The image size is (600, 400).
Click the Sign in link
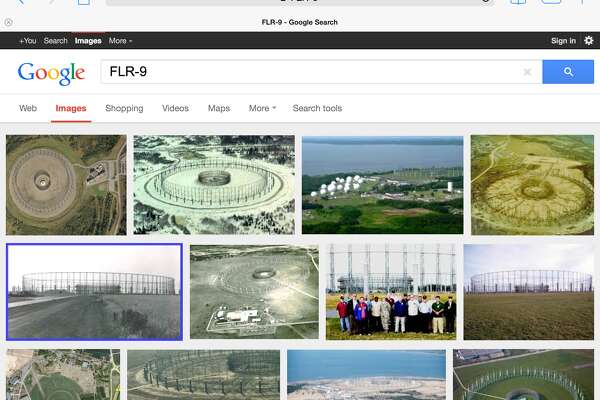click(563, 41)
